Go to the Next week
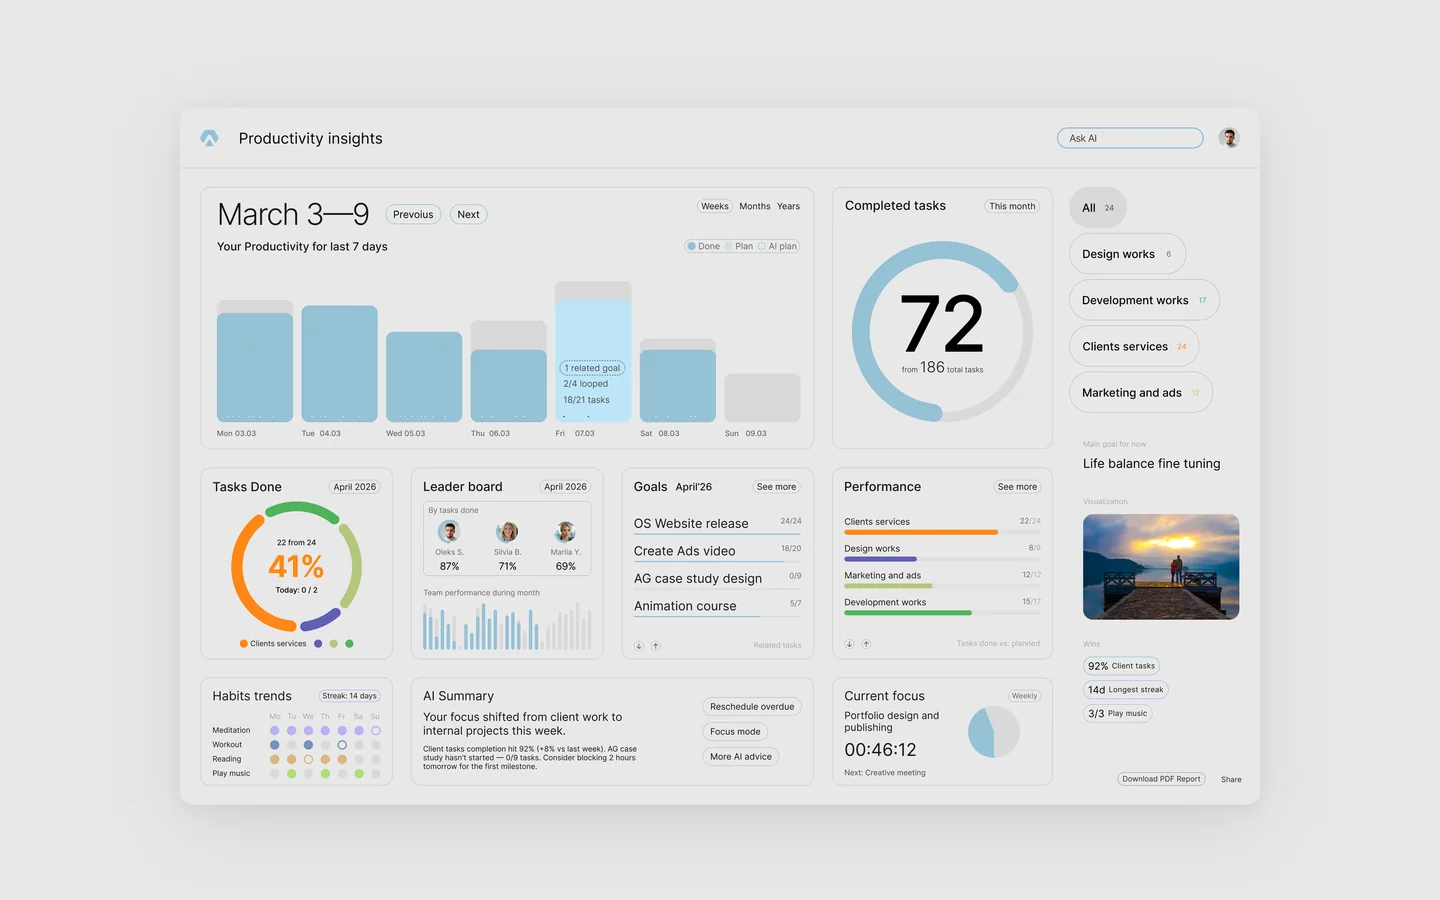 [x=468, y=214]
